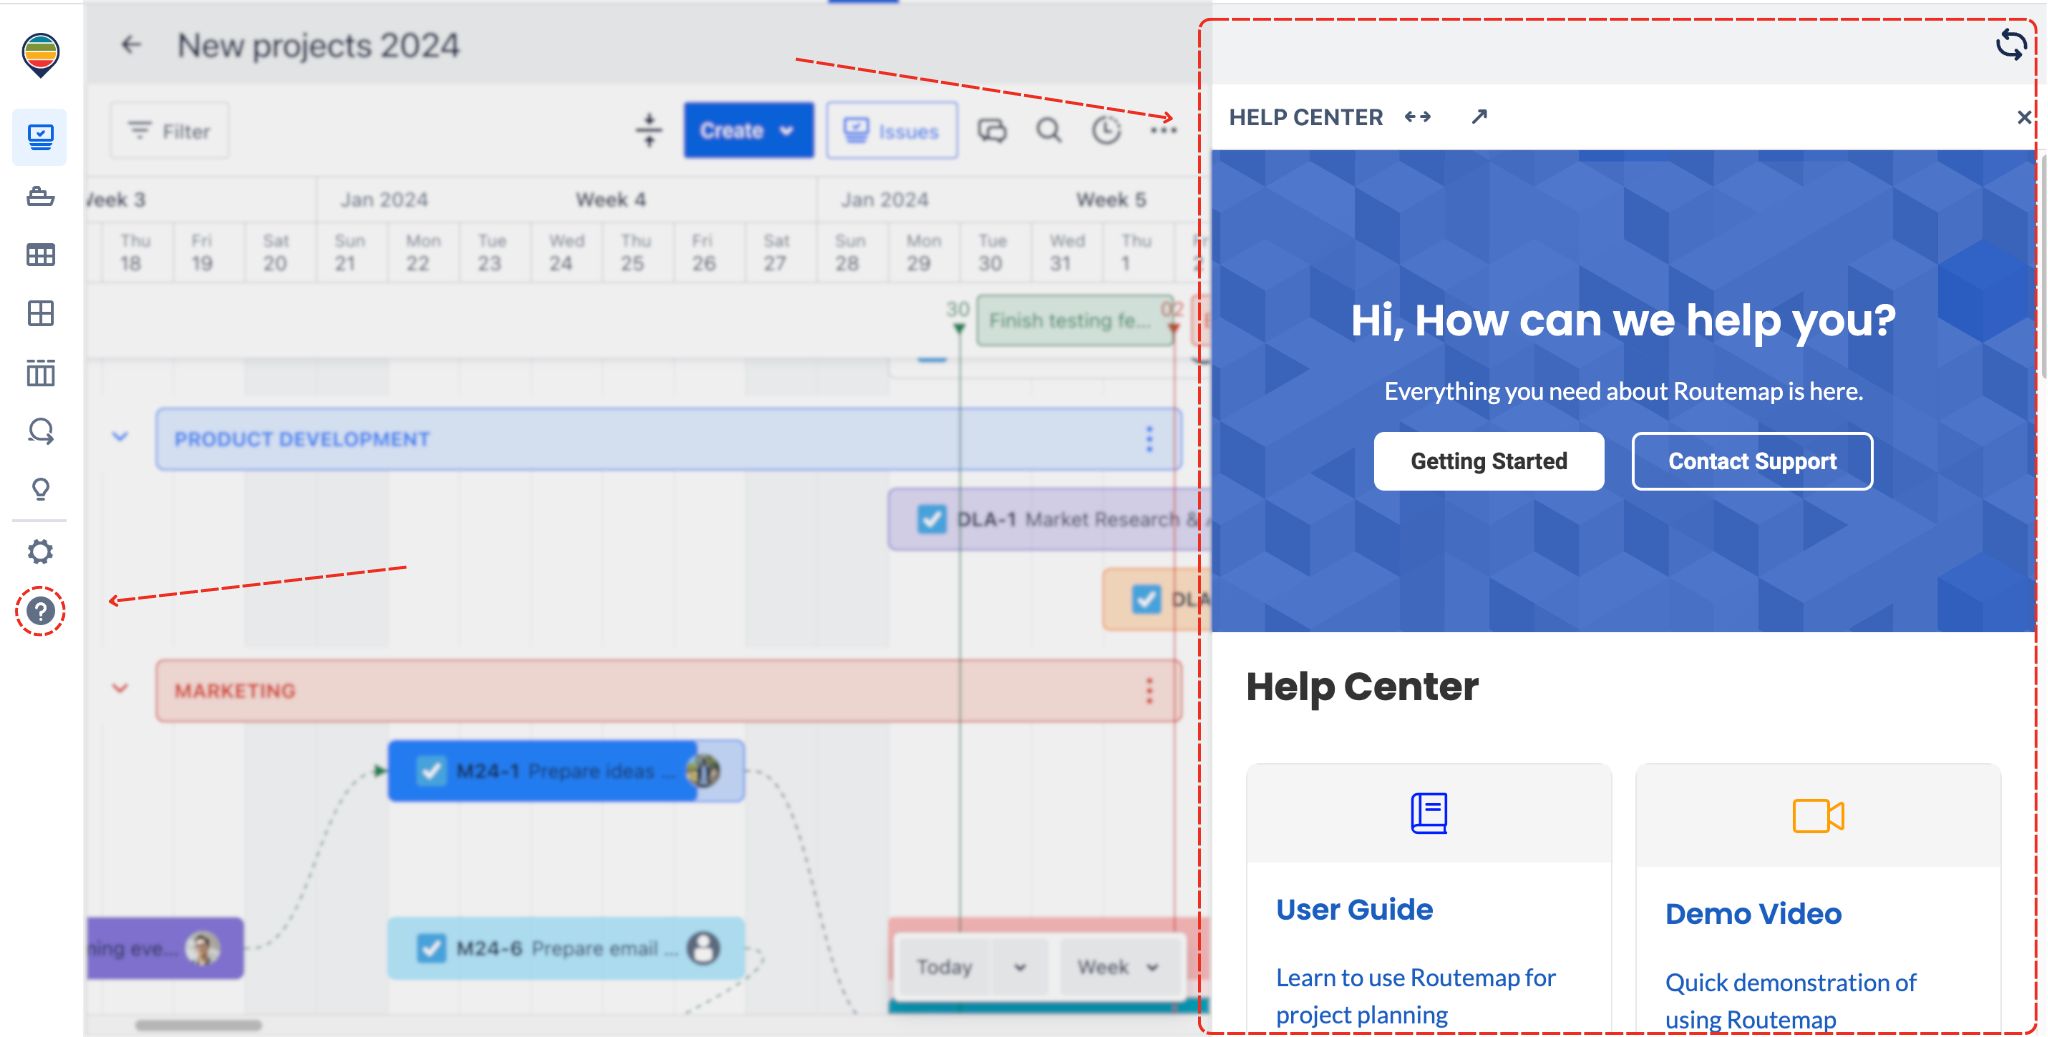Open the Week timescale dropdown
The height and width of the screenshot is (1037, 2048).
[x=1118, y=967]
